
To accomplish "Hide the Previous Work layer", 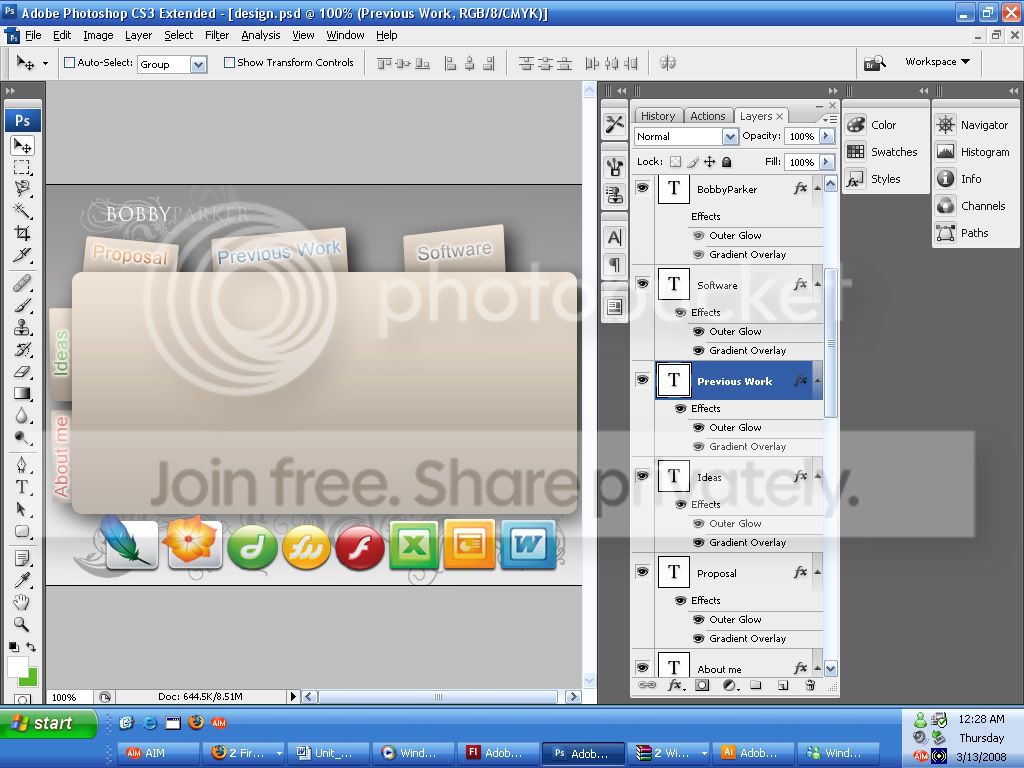I will point(643,379).
